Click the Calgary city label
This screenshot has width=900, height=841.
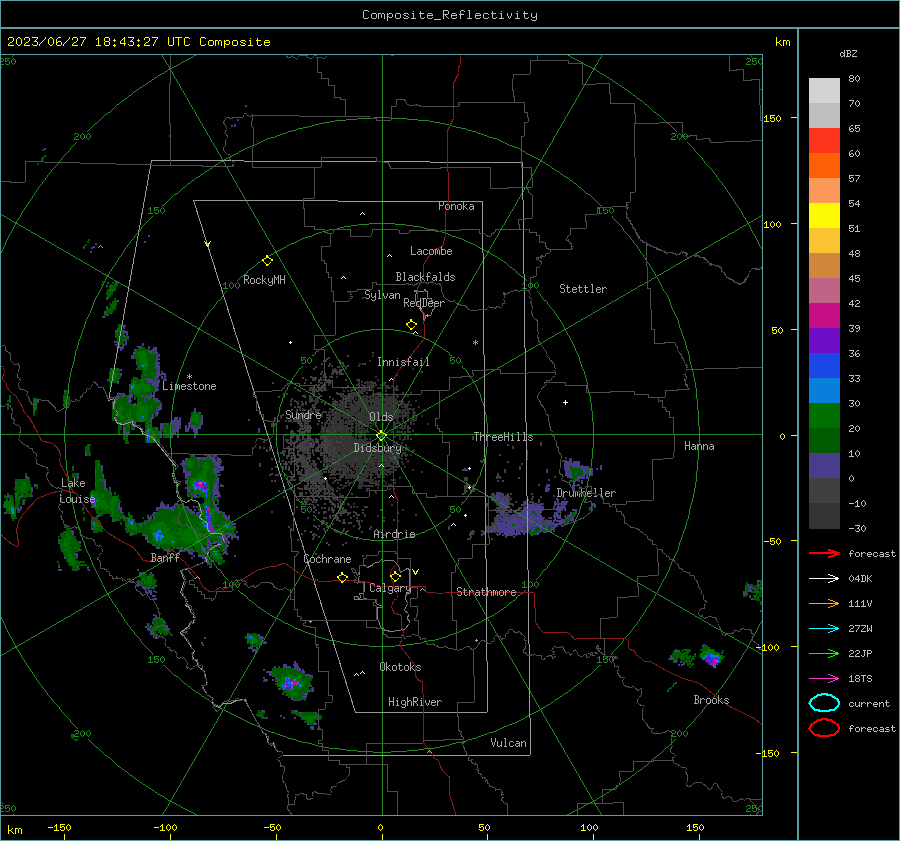tap(390, 588)
